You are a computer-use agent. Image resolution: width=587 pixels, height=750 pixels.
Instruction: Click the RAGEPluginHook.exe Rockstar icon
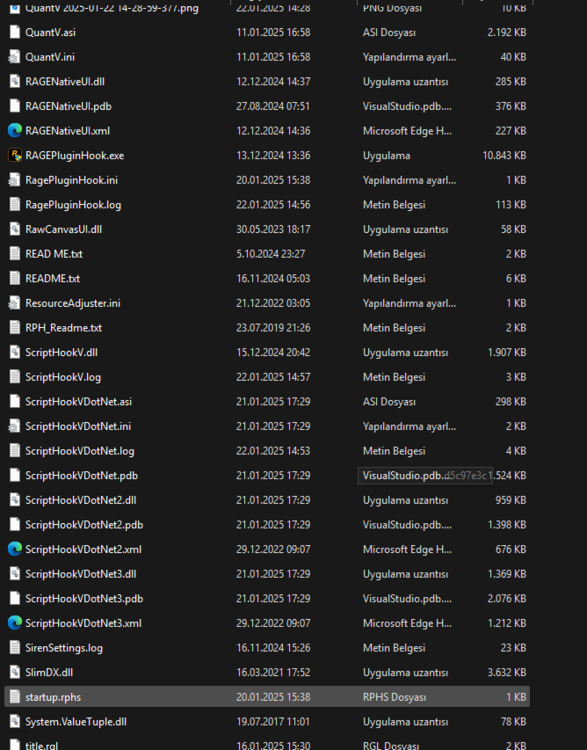pos(15,155)
